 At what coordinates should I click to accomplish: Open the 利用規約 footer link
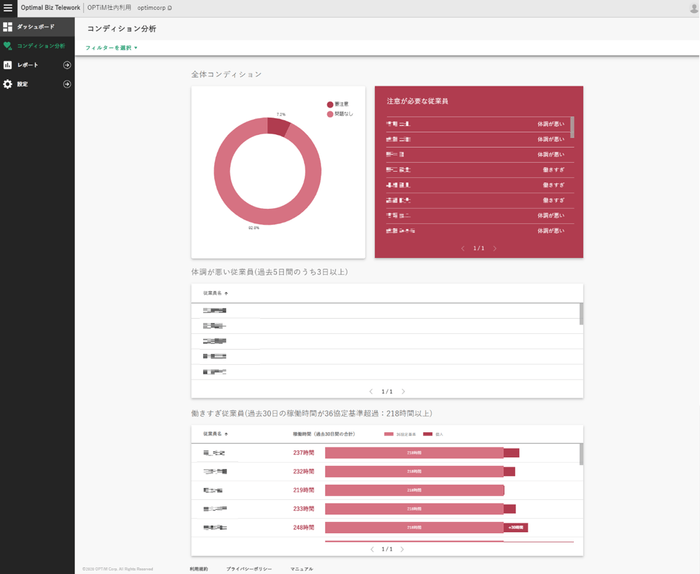tap(198, 568)
